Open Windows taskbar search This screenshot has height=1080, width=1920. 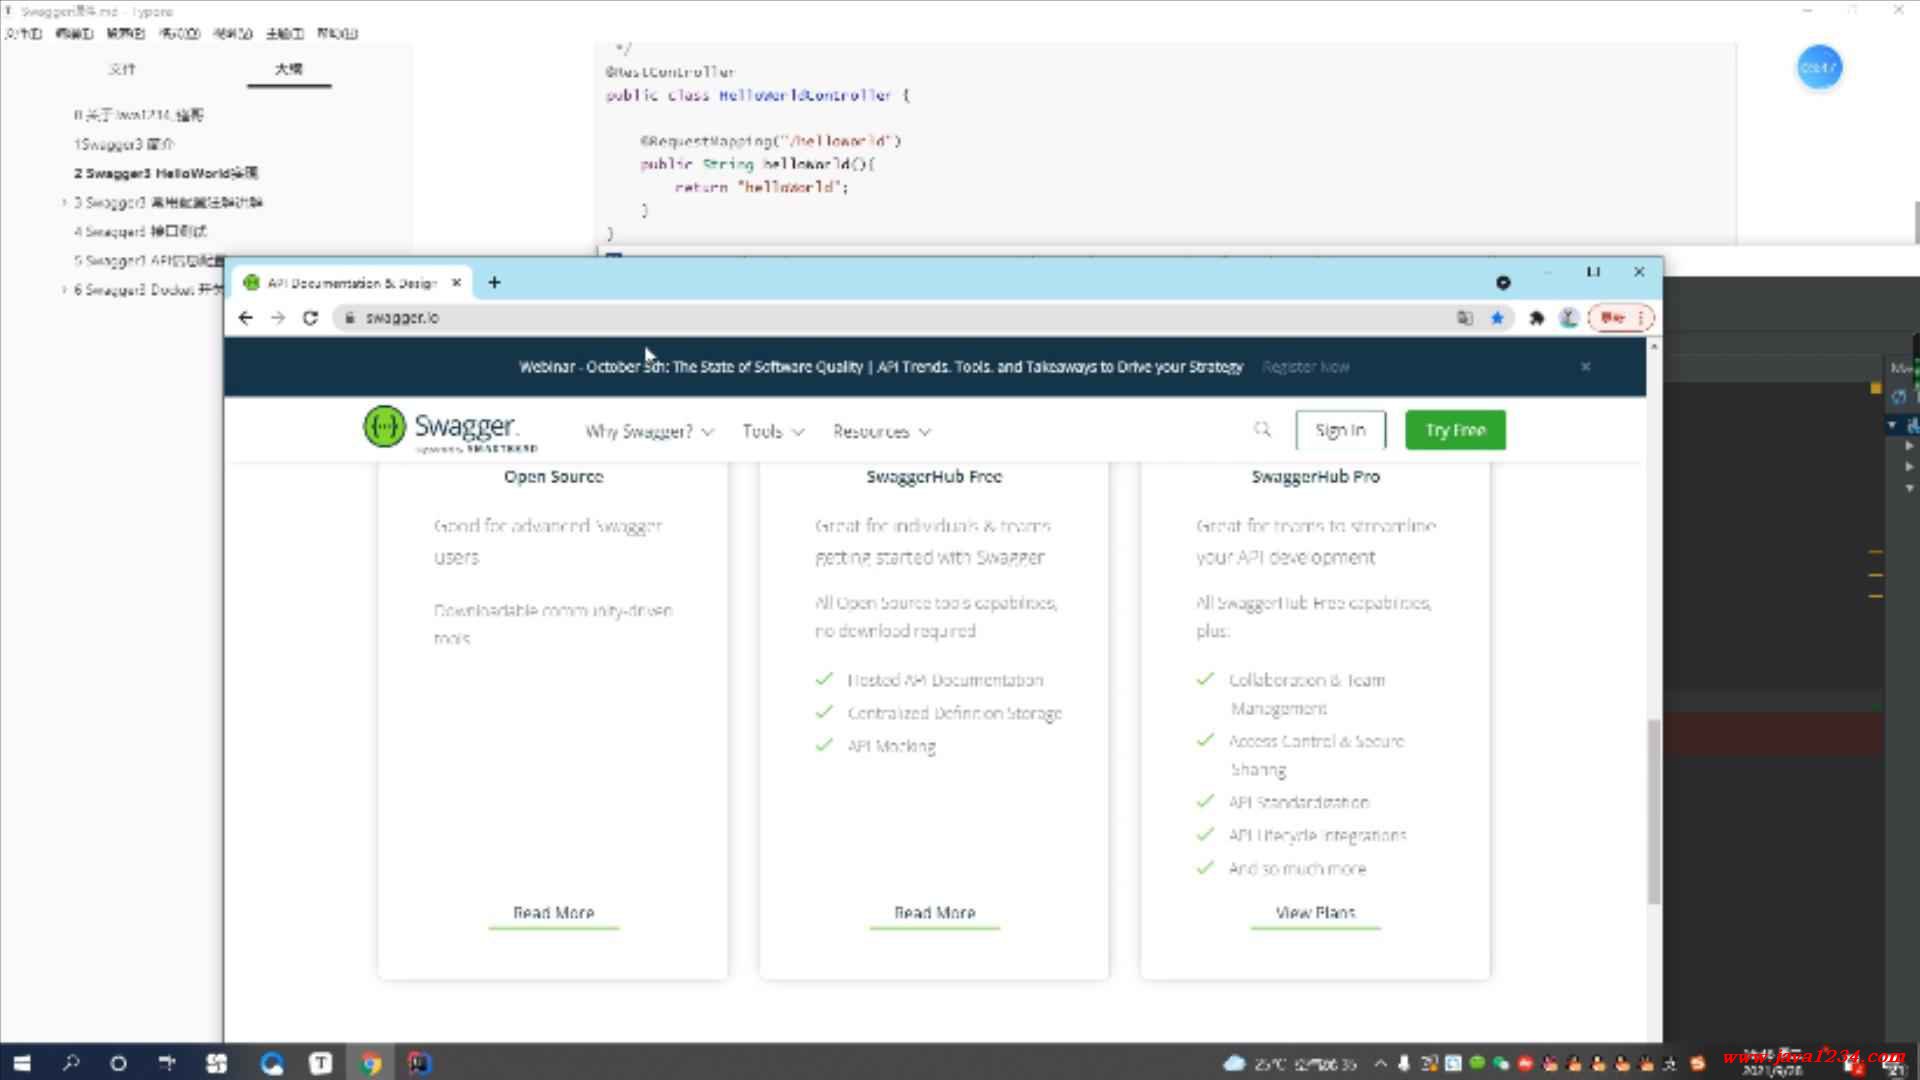[70, 1063]
